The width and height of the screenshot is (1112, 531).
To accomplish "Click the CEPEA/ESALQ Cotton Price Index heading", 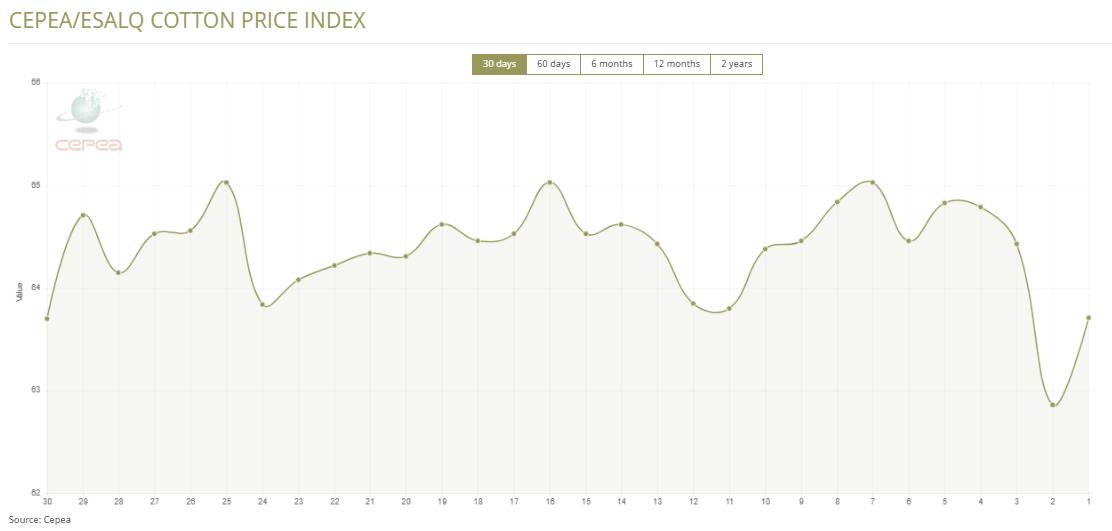I will tap(187, 20).
